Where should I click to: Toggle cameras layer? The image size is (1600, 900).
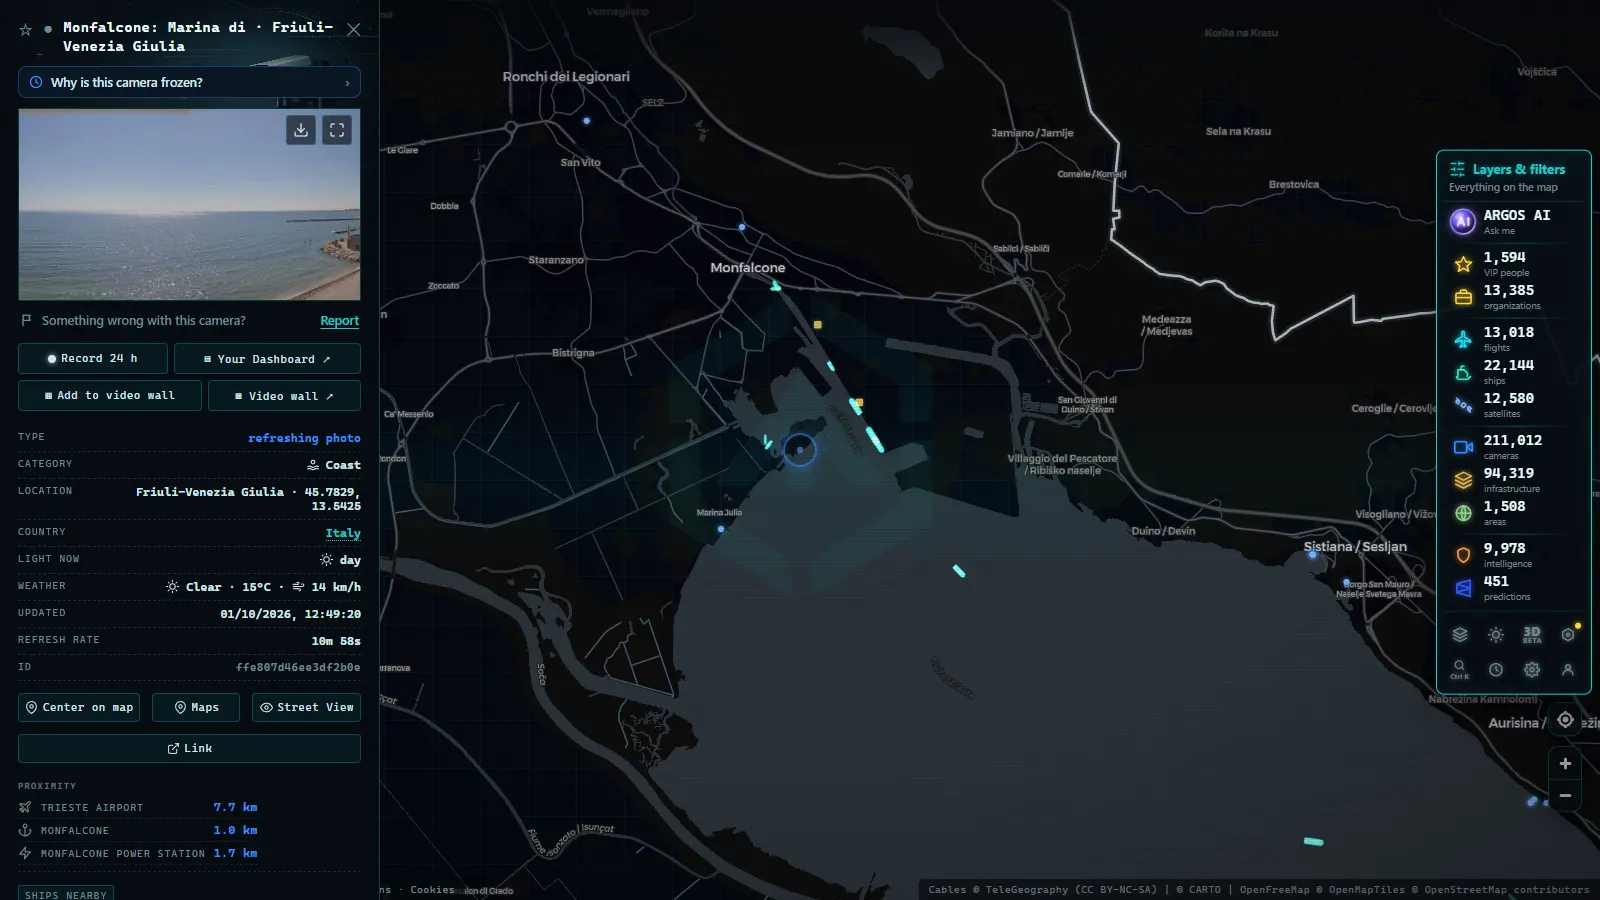point(1514,447)
